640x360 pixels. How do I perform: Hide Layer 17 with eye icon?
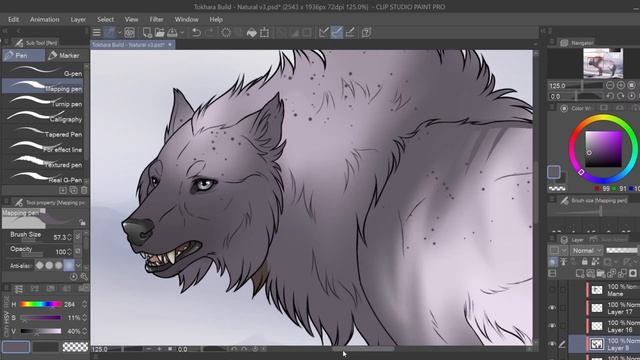pyautogui.click(x=552, y=308)
